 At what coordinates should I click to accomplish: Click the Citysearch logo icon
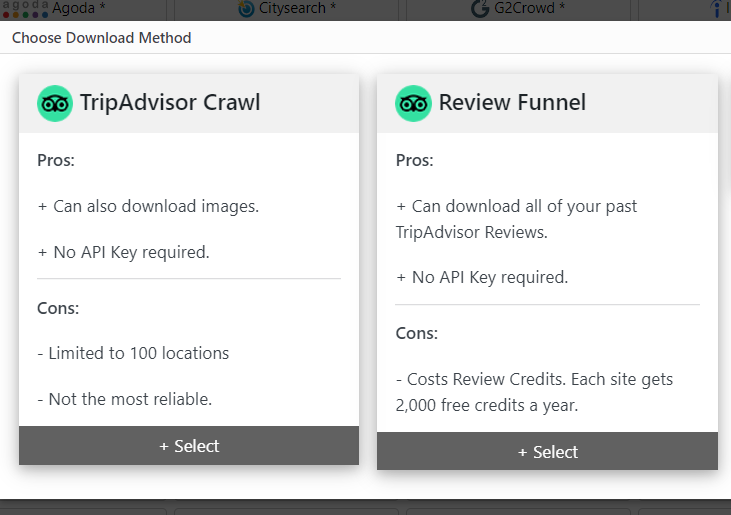[246, 8]
